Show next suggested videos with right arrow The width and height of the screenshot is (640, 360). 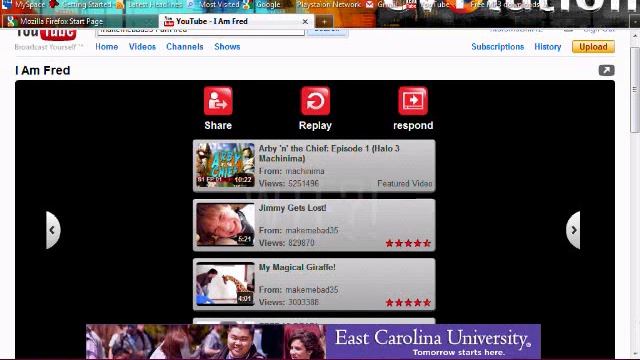(573, 230)
